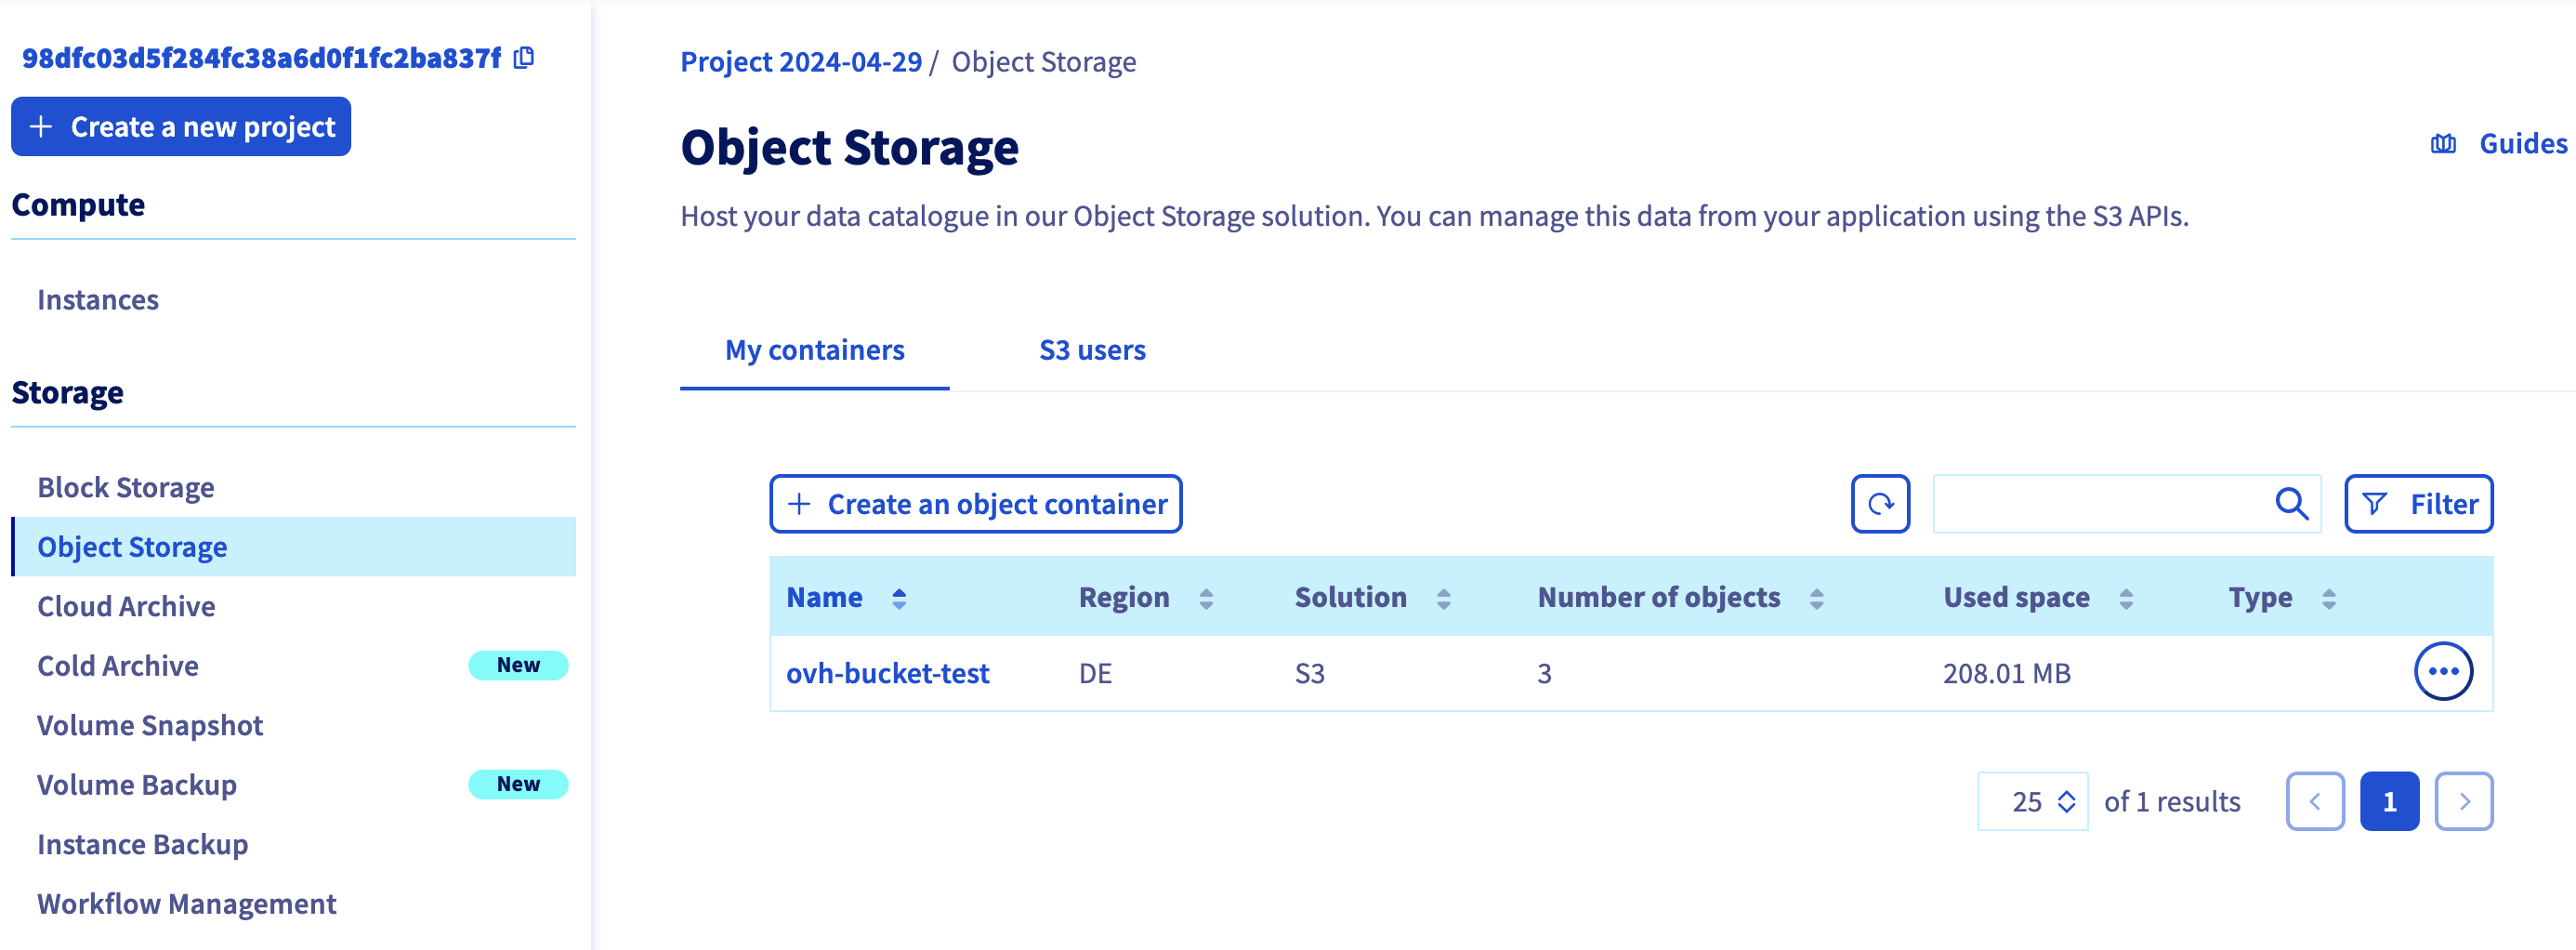Click the 'of 1 results' text

click(2172, 801)
